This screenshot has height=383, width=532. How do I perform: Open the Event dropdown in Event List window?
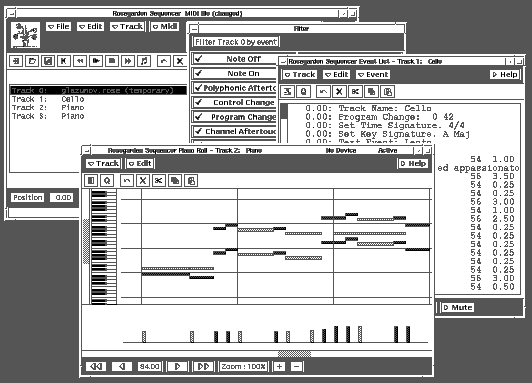(373, 74)
